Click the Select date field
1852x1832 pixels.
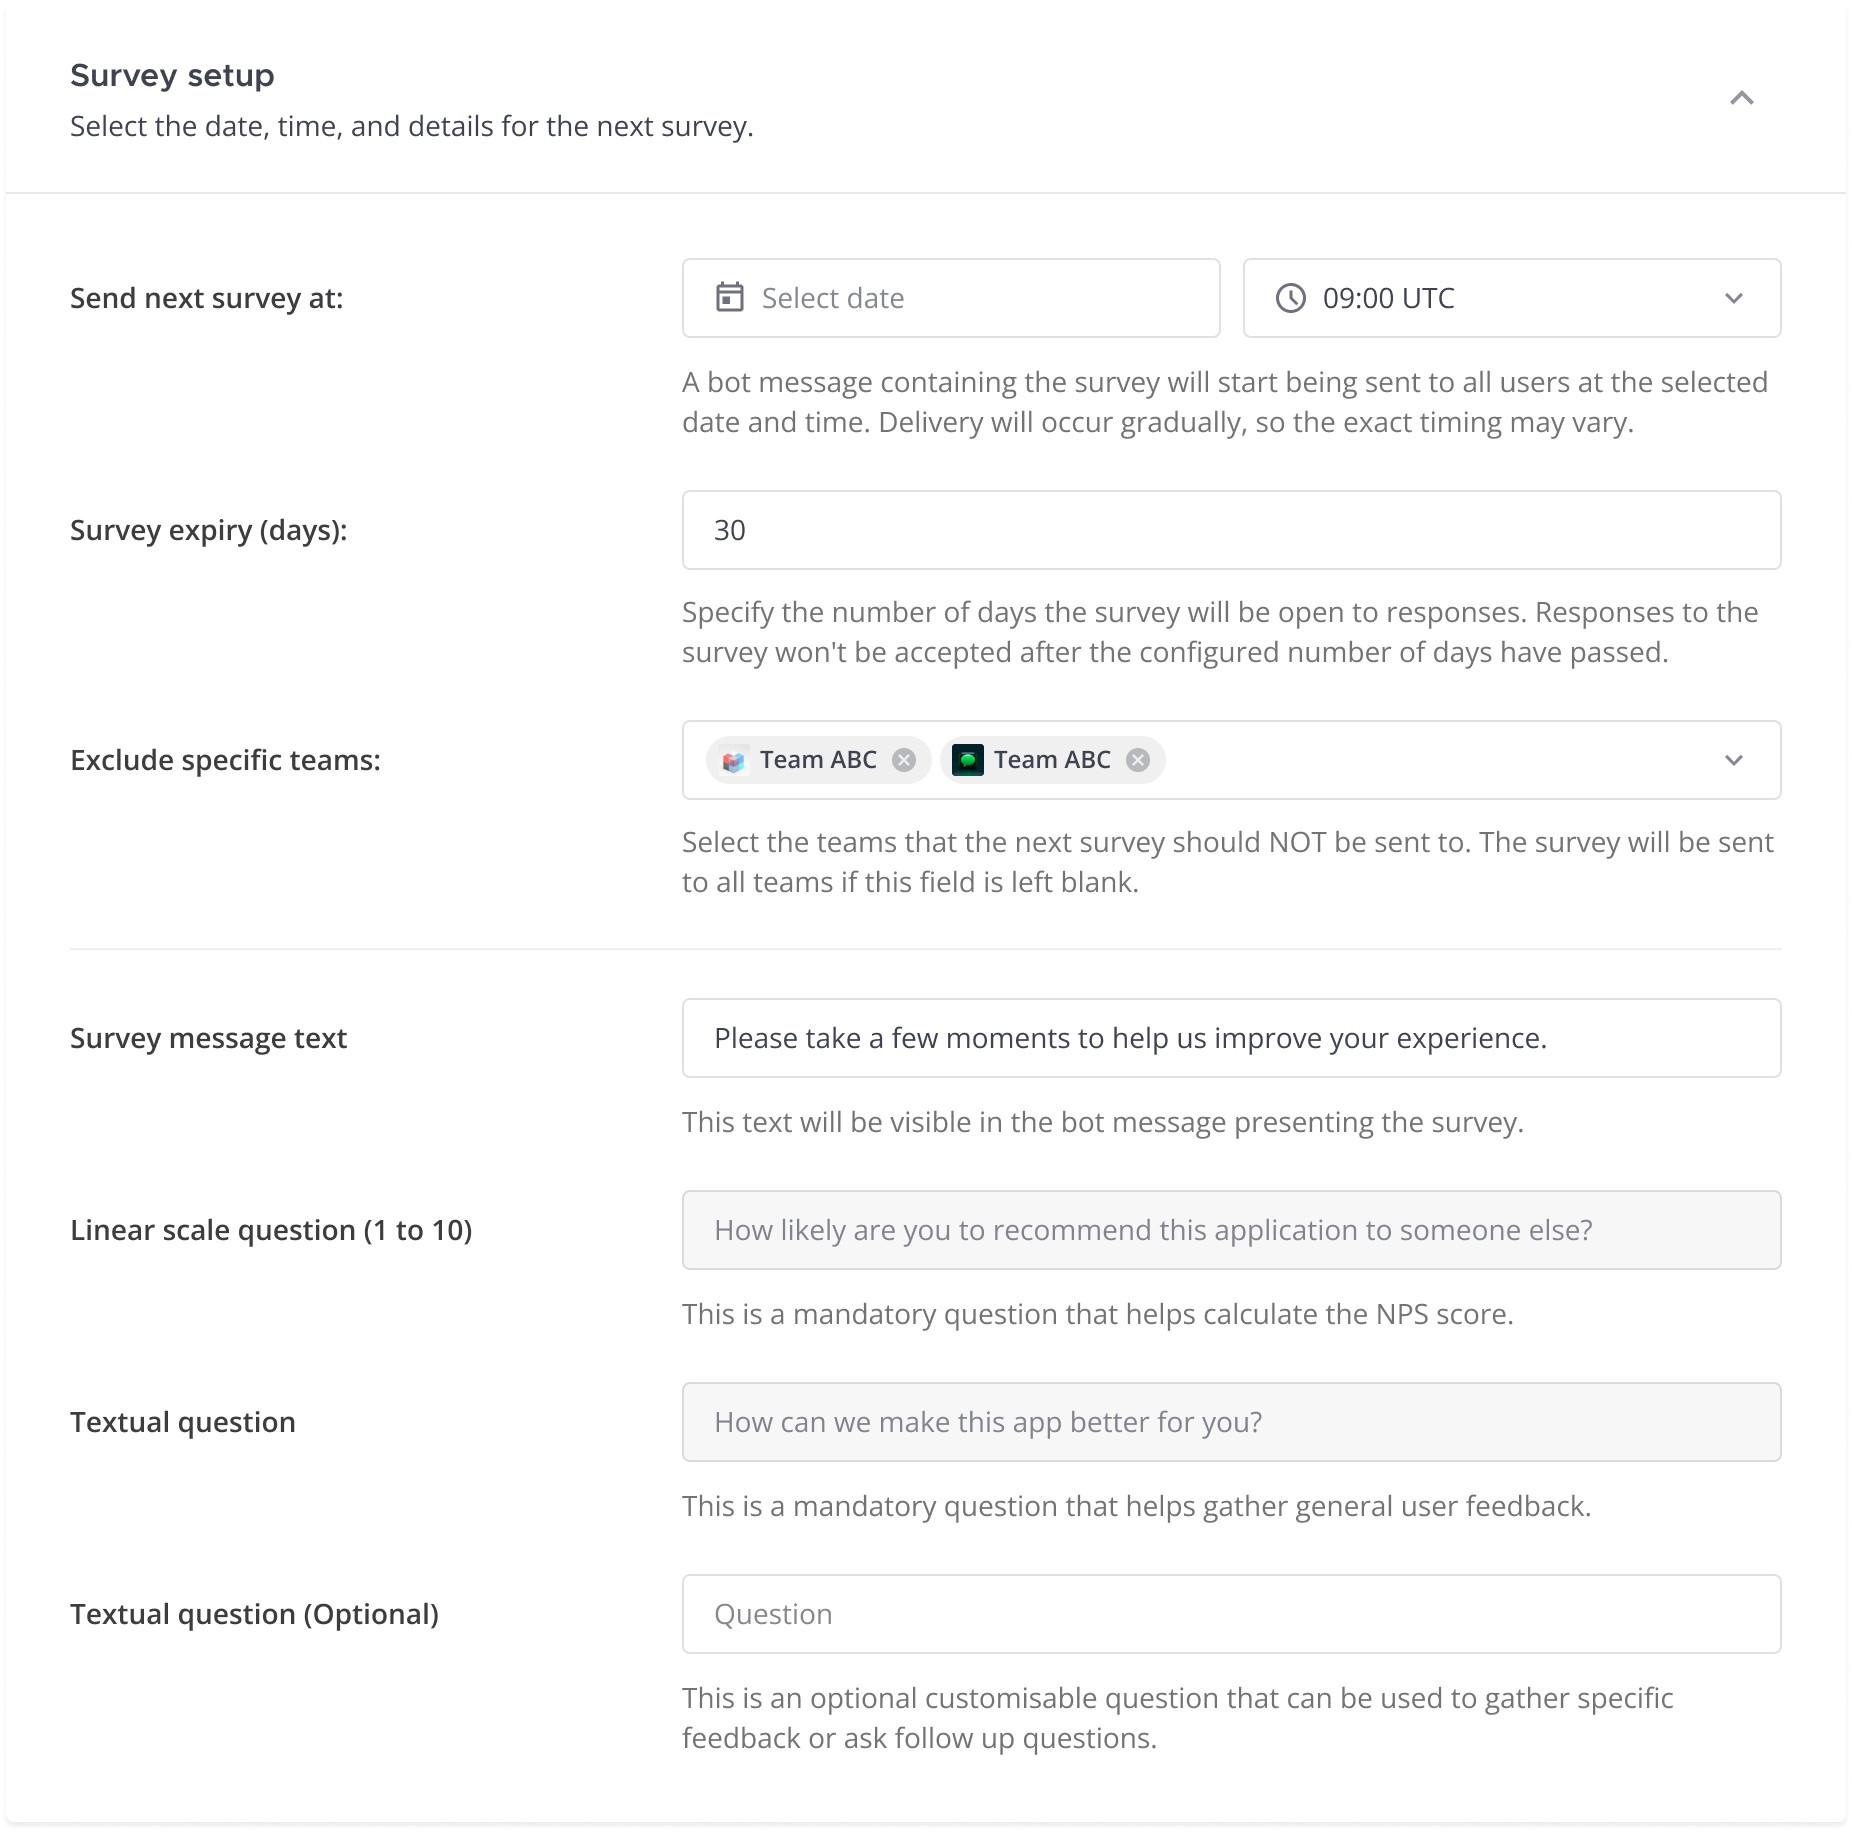950,297
